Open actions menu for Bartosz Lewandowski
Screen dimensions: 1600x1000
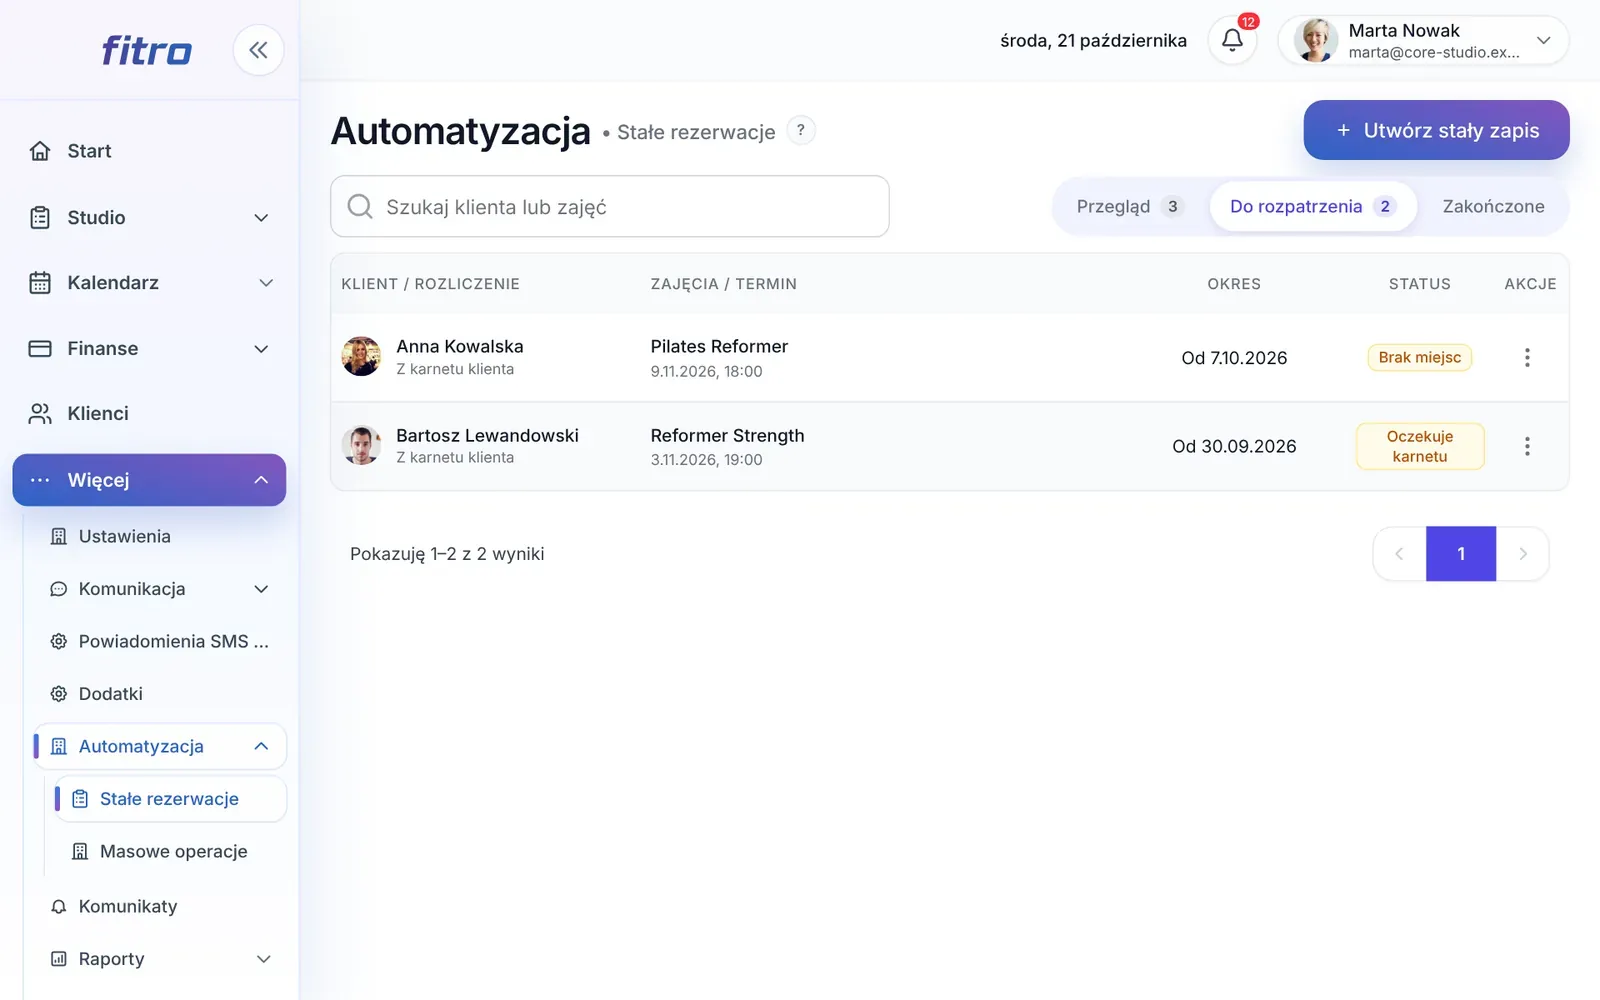[1527, 446]
